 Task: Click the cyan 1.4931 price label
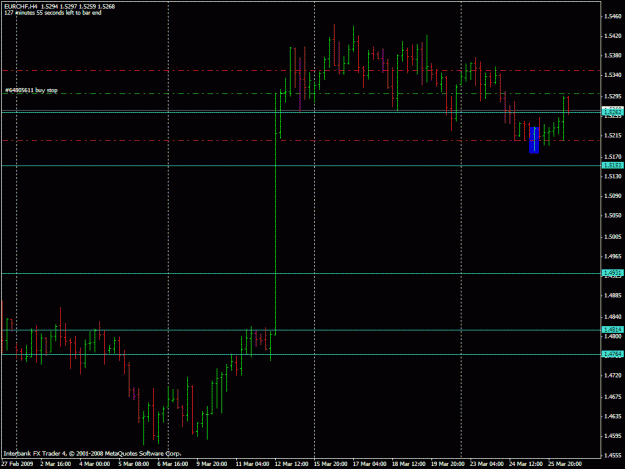tap(612, 273)
